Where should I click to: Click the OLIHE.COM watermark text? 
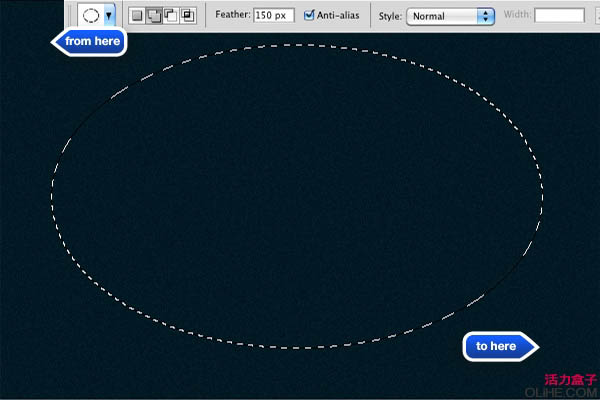[570, 392]
